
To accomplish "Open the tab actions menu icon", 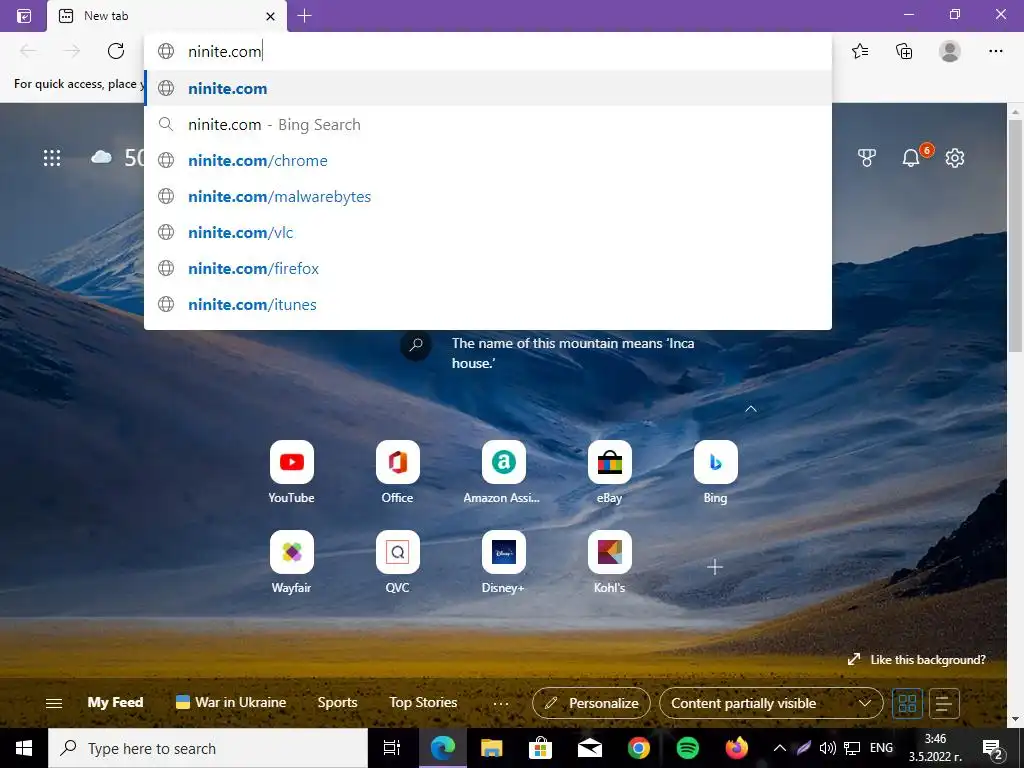I will tap(24, 16).
